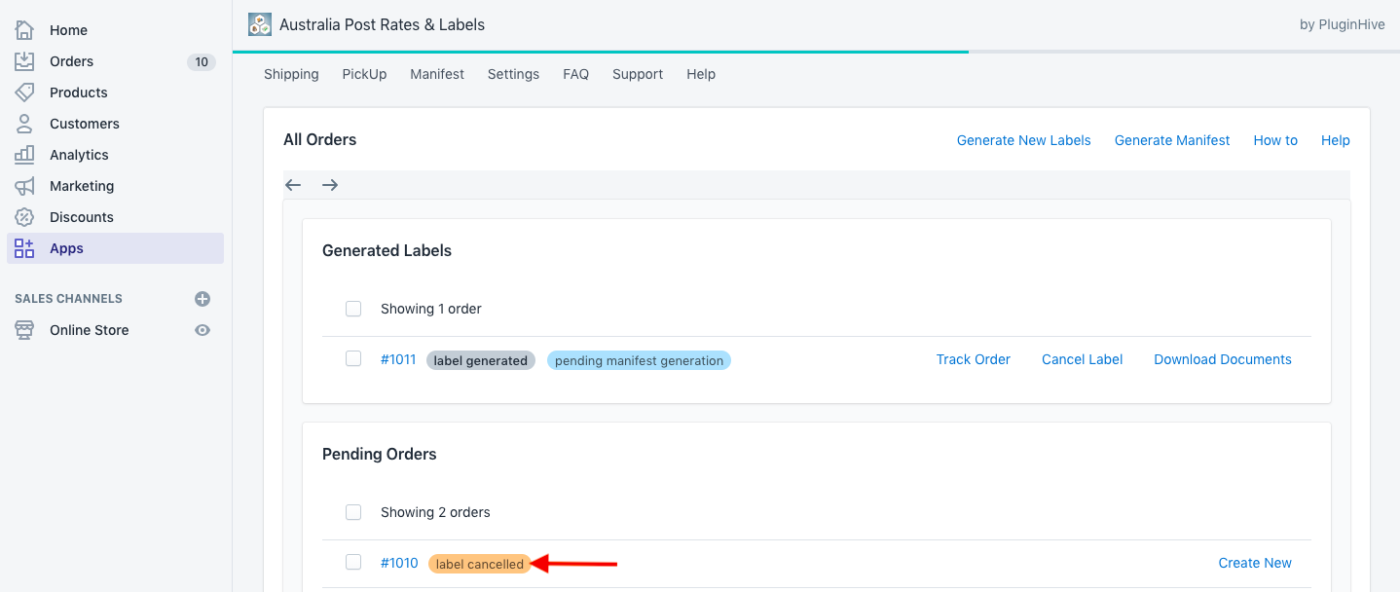Click the Orders inbox icon
The image size is (1400, 592).
pos(24,61)
